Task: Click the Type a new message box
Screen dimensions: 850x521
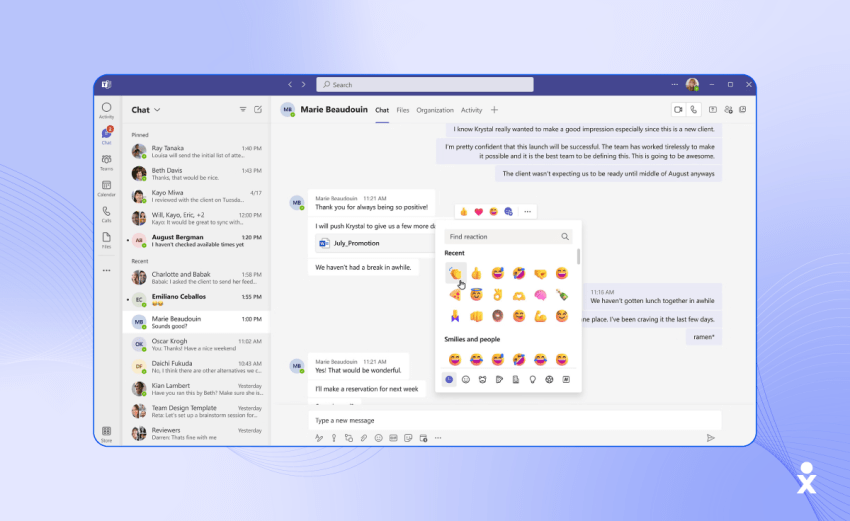Action: pos(514,420)
